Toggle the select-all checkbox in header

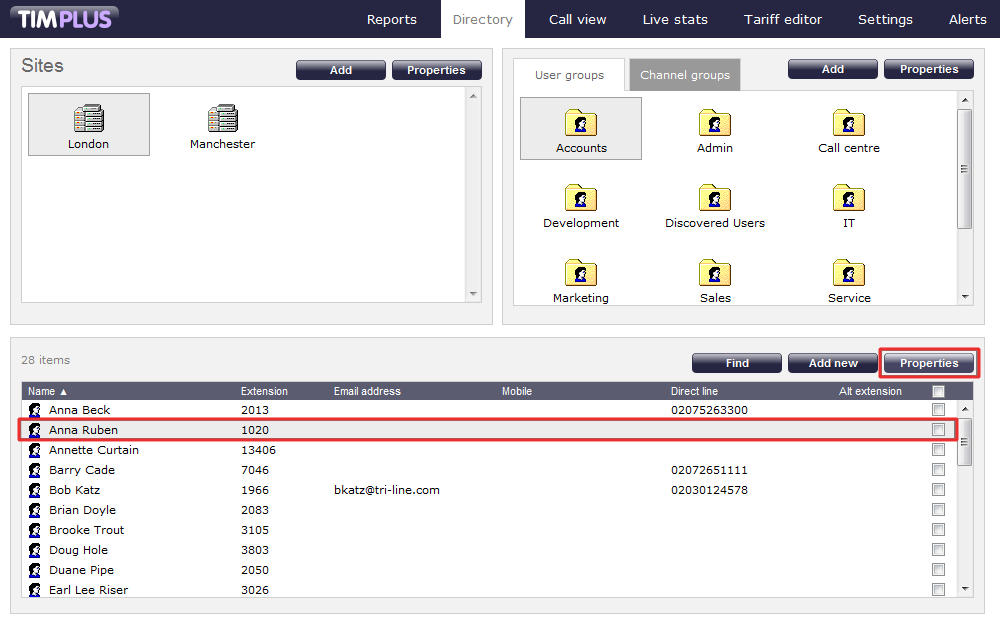click(938, 392)
